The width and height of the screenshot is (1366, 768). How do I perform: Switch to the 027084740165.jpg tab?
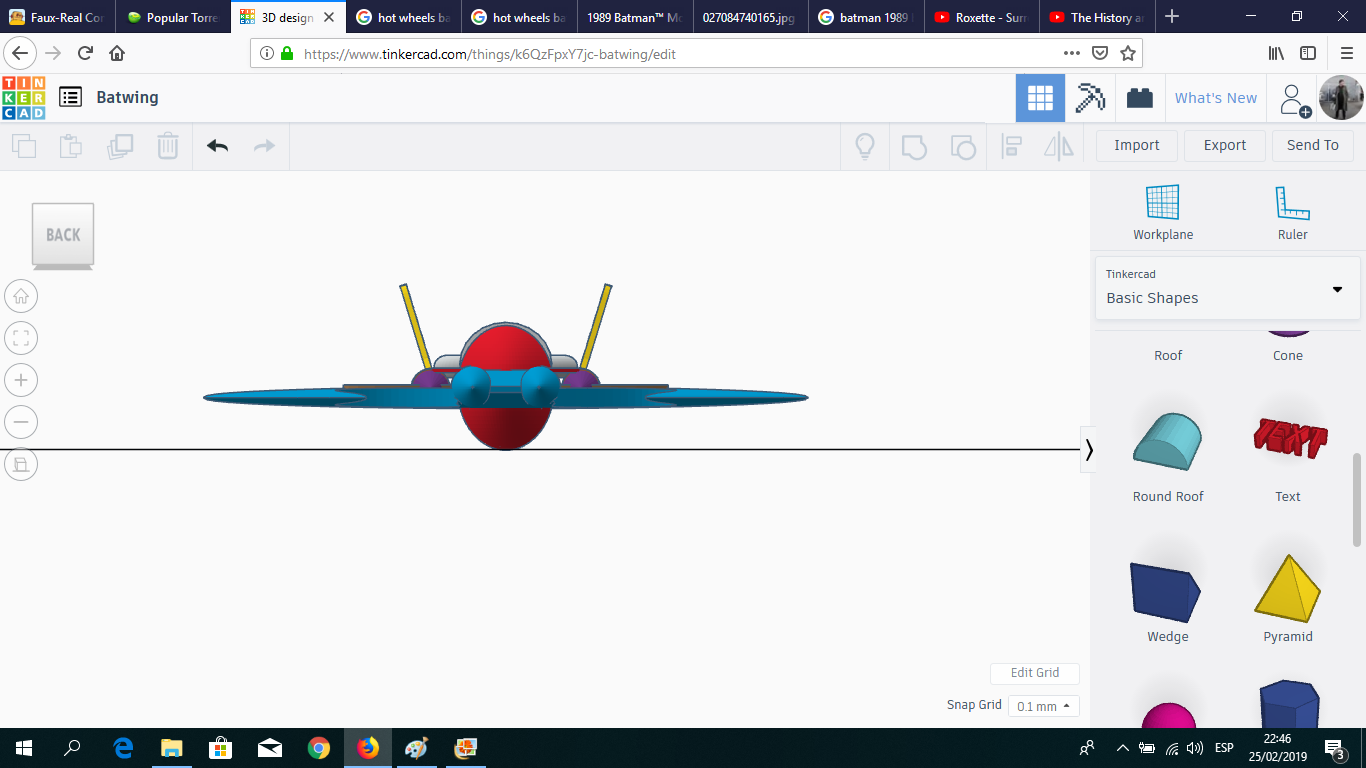[x=748, y=17]
